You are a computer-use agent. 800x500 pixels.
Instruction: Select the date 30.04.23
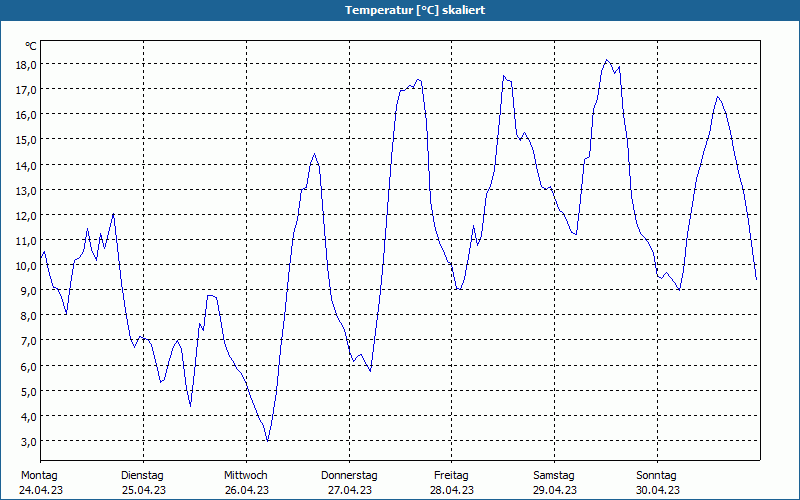click(658, 490)
